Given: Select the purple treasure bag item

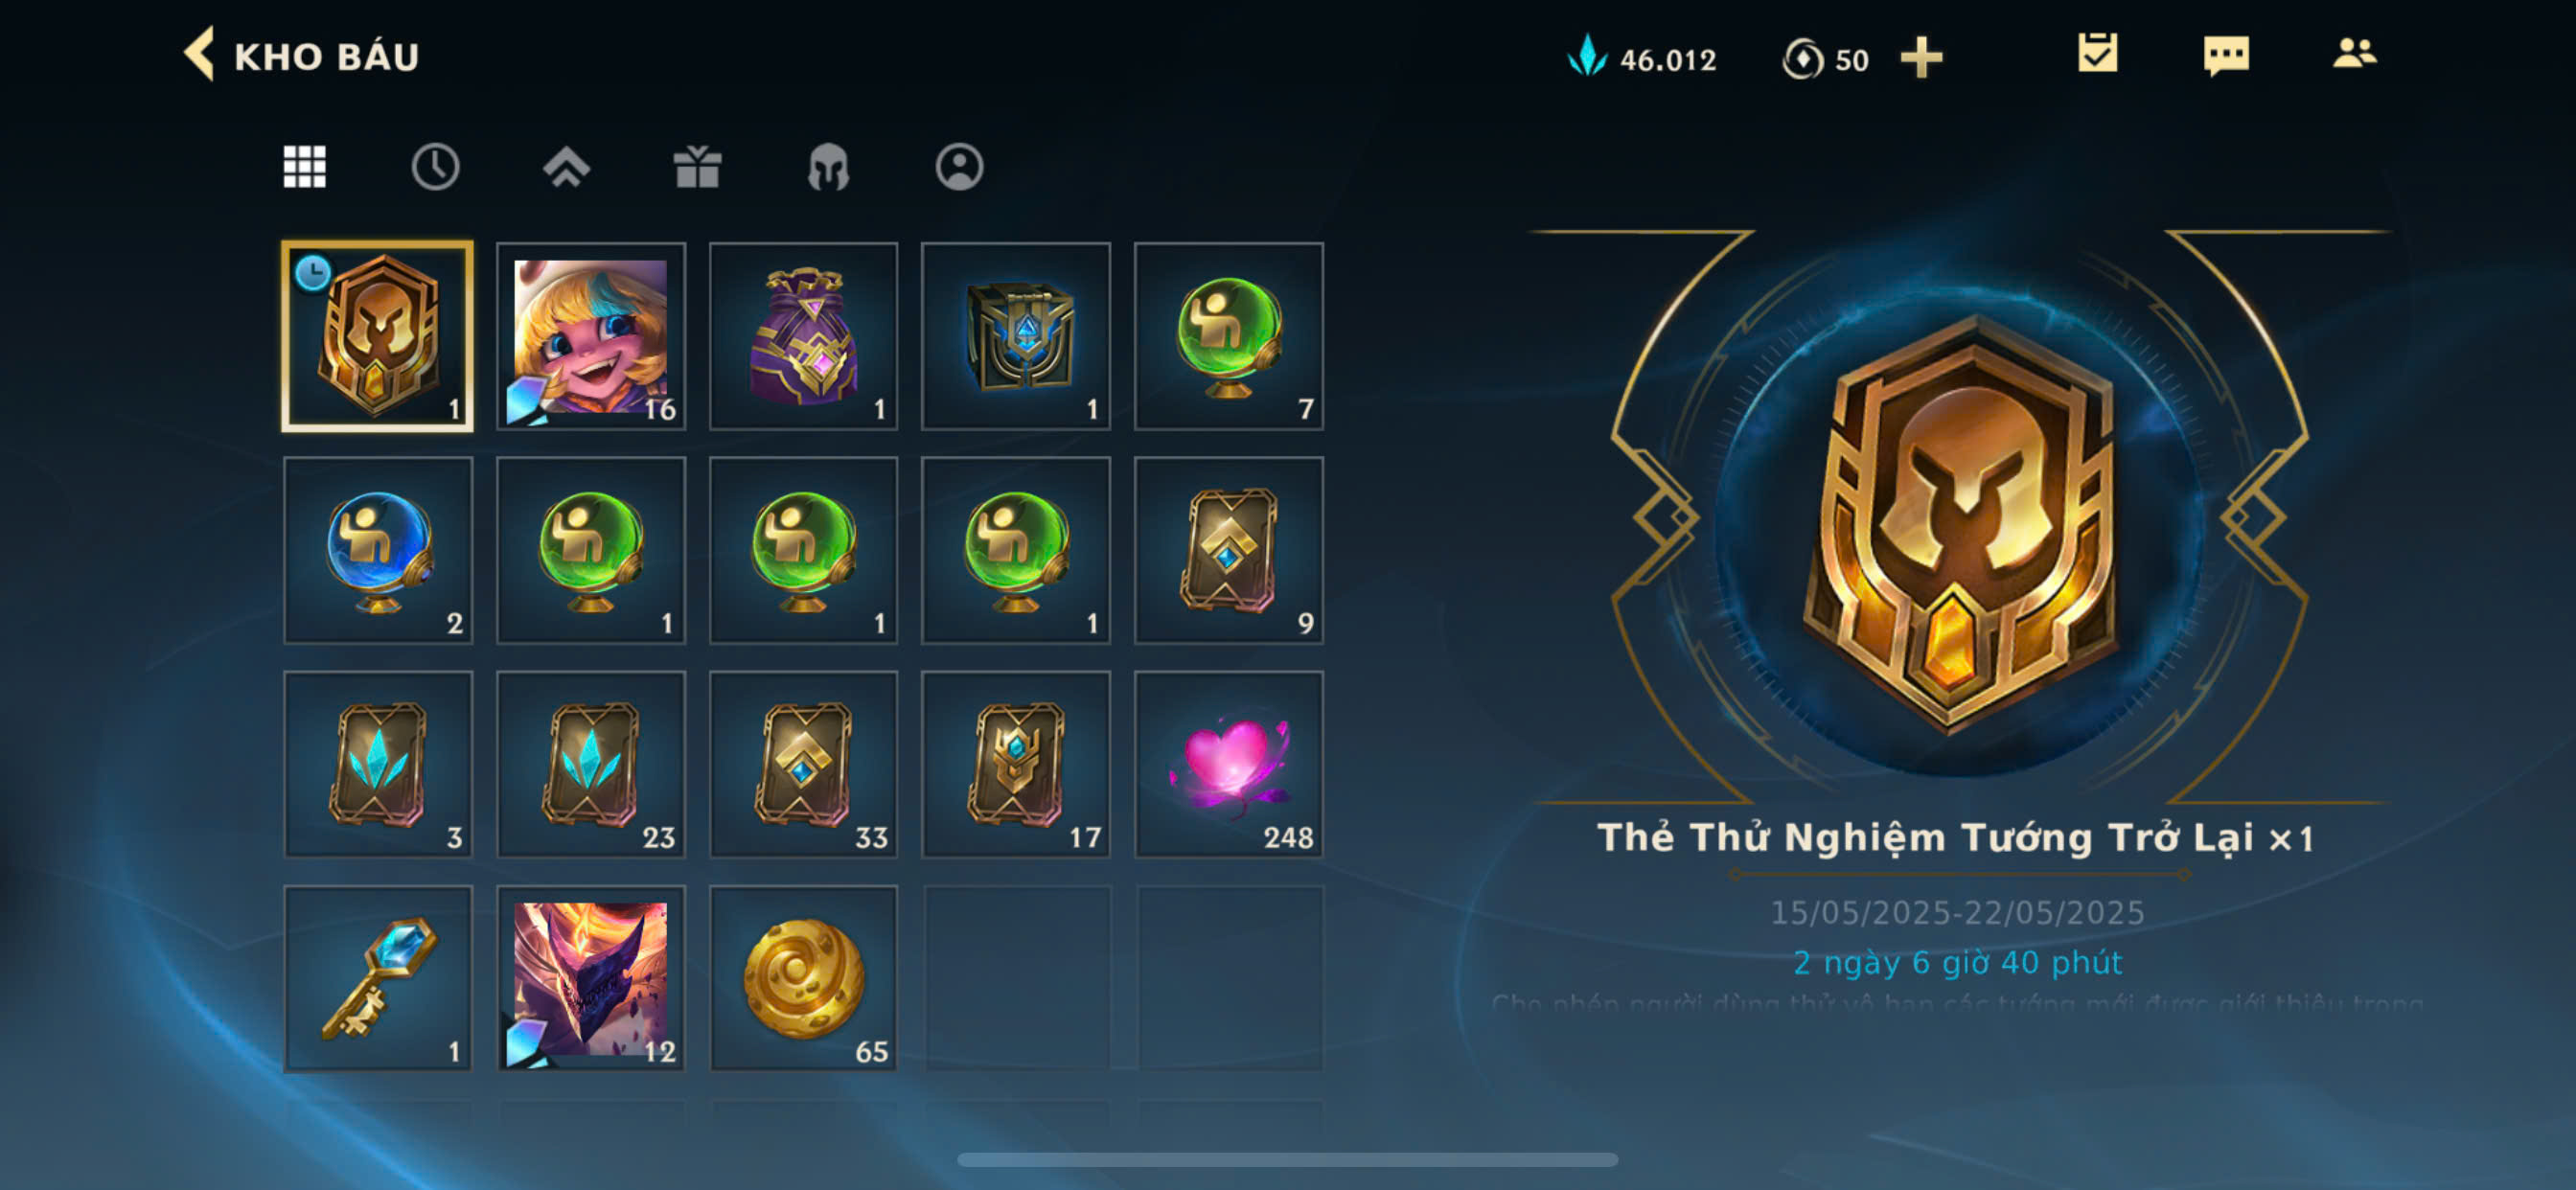Looking at the screenshot, I should pyautogui.click(x=803, y=336).
